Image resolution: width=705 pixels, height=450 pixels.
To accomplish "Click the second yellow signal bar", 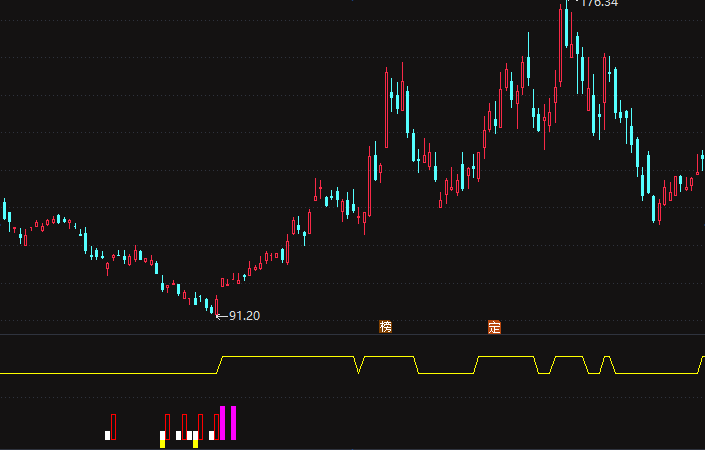I will [195, 443].
